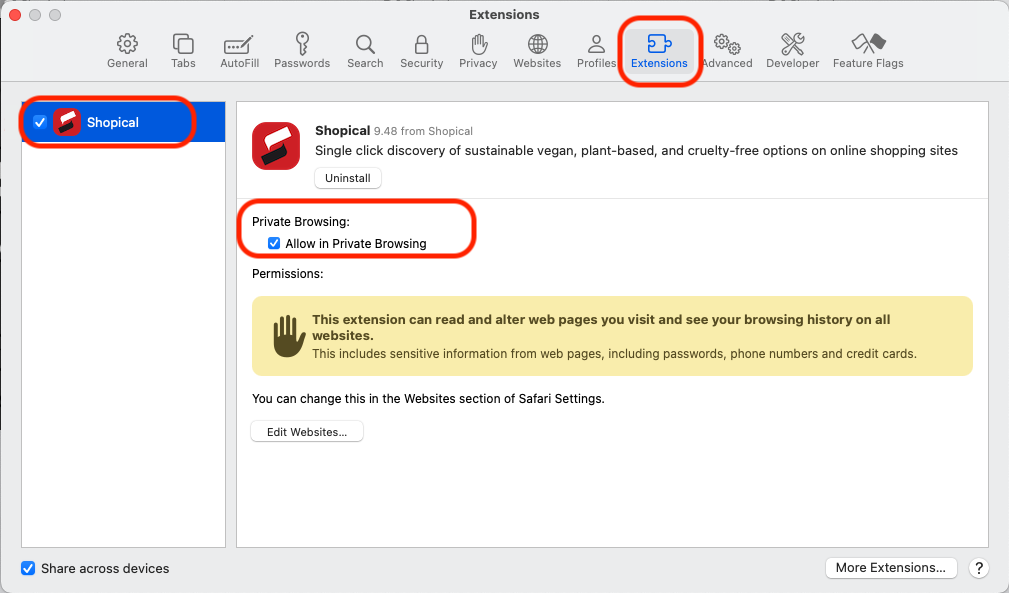Select the Shopical row icon in the extension list
The image size is (1009, 593).
point(67,122)
